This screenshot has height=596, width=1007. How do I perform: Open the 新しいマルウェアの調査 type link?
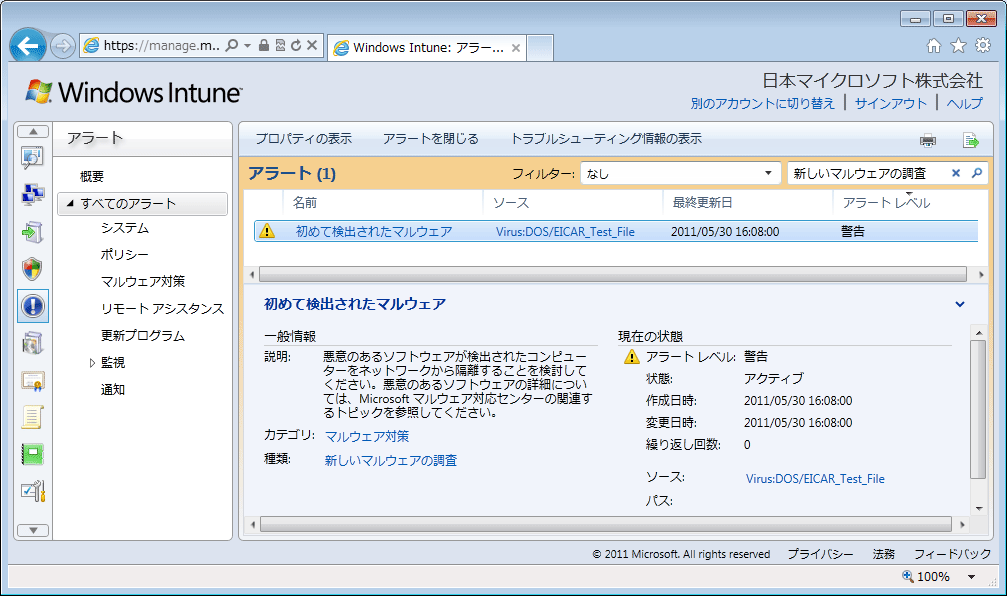tap(390, 460)
